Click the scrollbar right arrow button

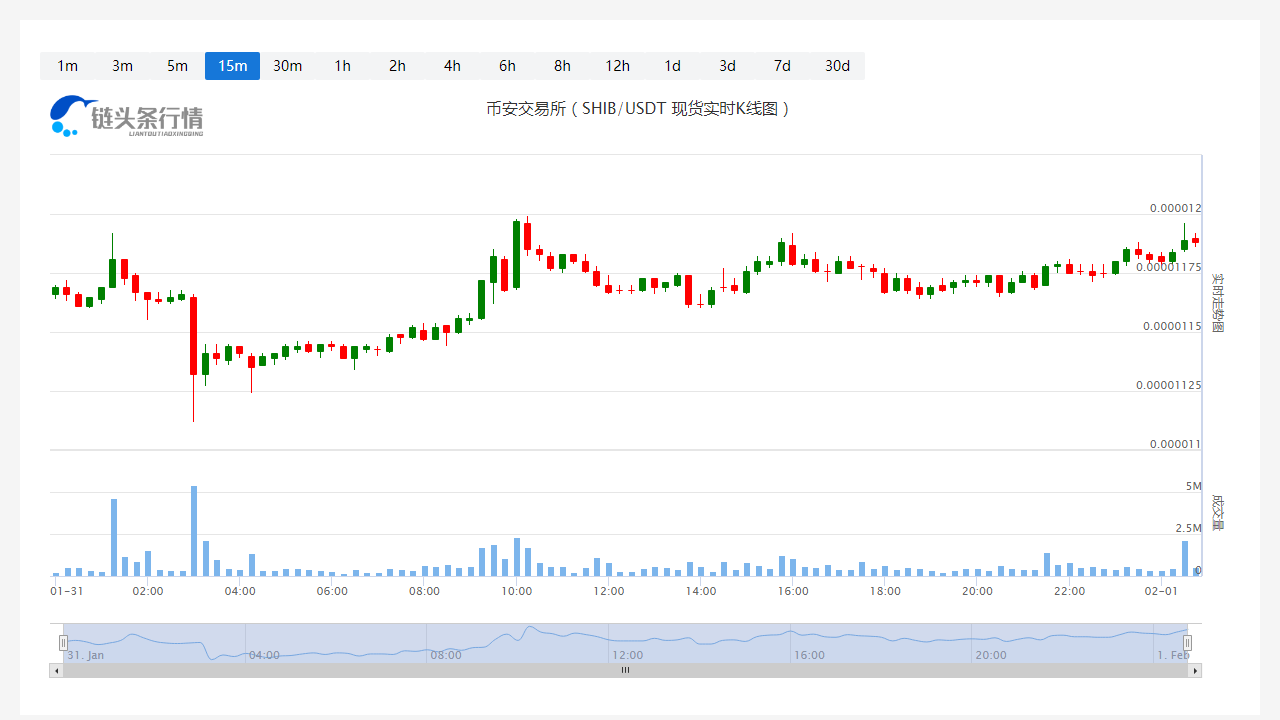pos(1196,670)
